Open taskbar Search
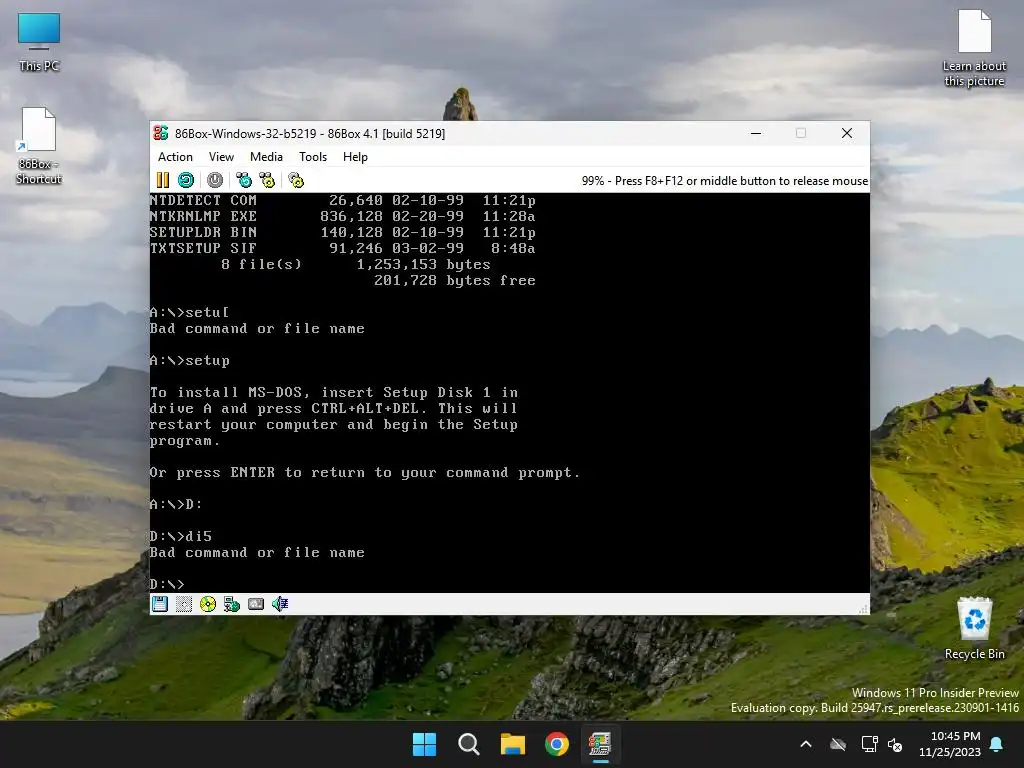The height and width of the screenshot is (768, 1024). tap(469, 744)
